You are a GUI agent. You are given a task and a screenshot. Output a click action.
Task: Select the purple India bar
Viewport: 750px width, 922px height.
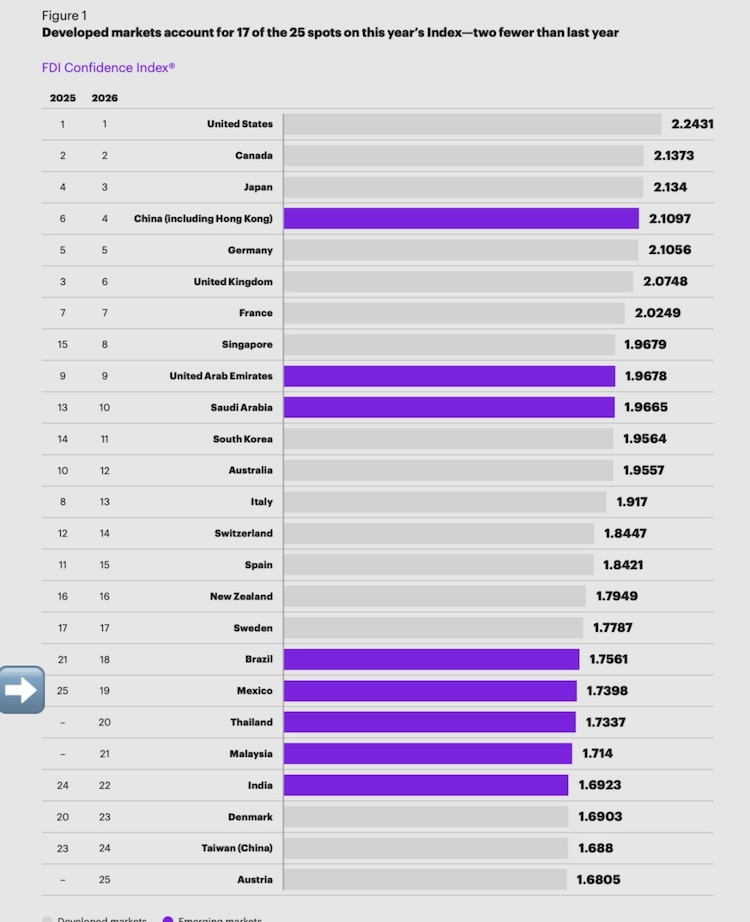coord(426,785)
